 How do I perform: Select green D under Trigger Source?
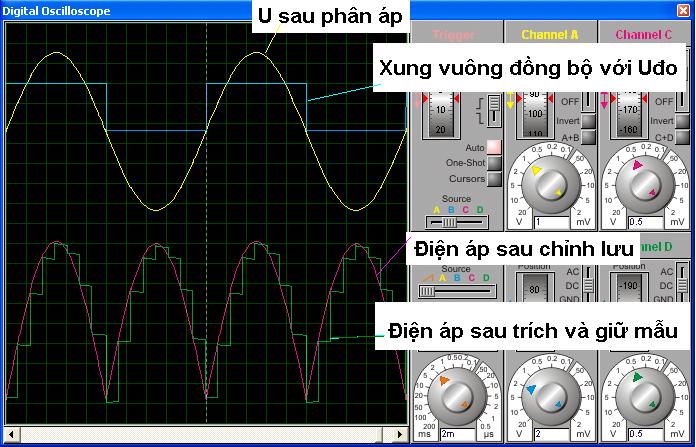pos(479,210)
